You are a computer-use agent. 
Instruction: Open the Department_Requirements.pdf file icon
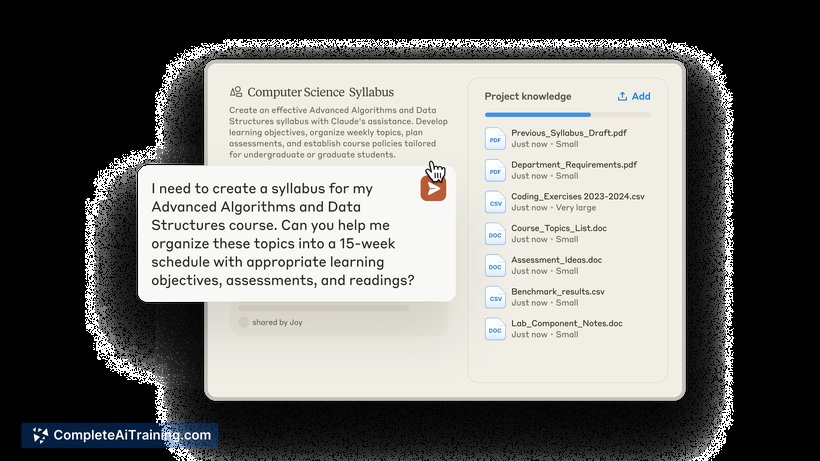tap(495, 170)
